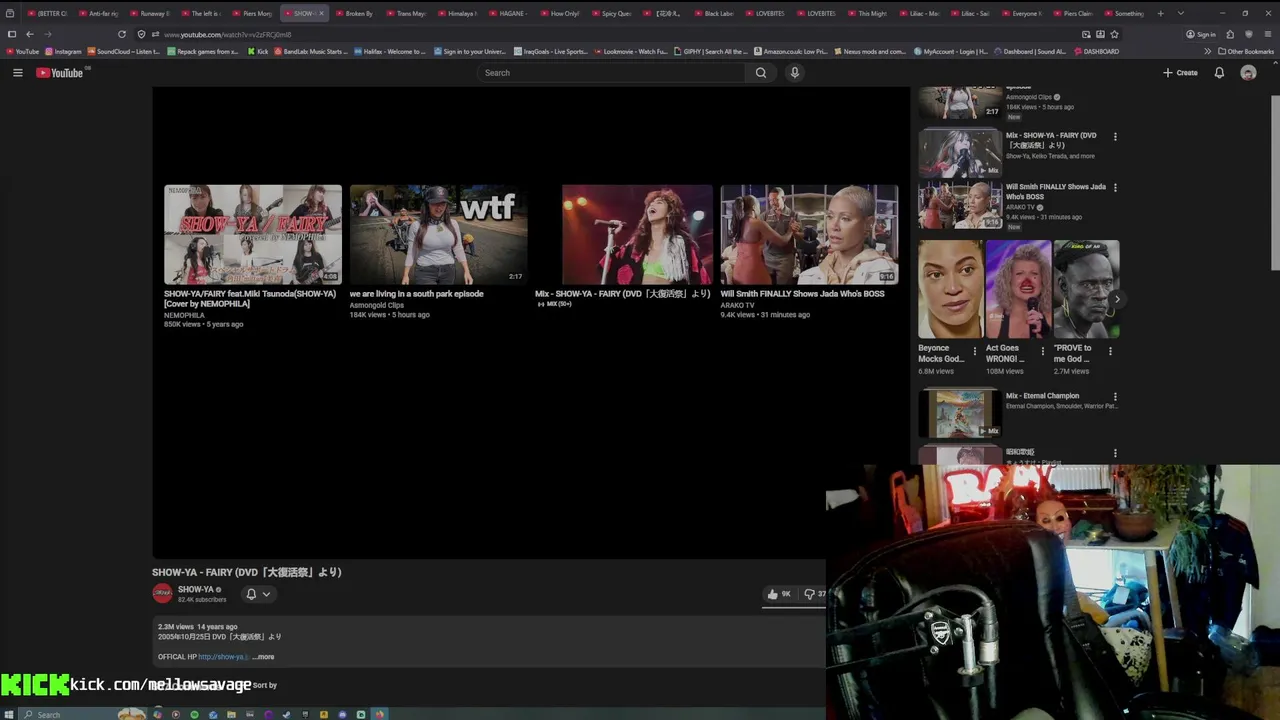
Task: Show the next Shorts with the right chevron
Action: point(1117,299)
